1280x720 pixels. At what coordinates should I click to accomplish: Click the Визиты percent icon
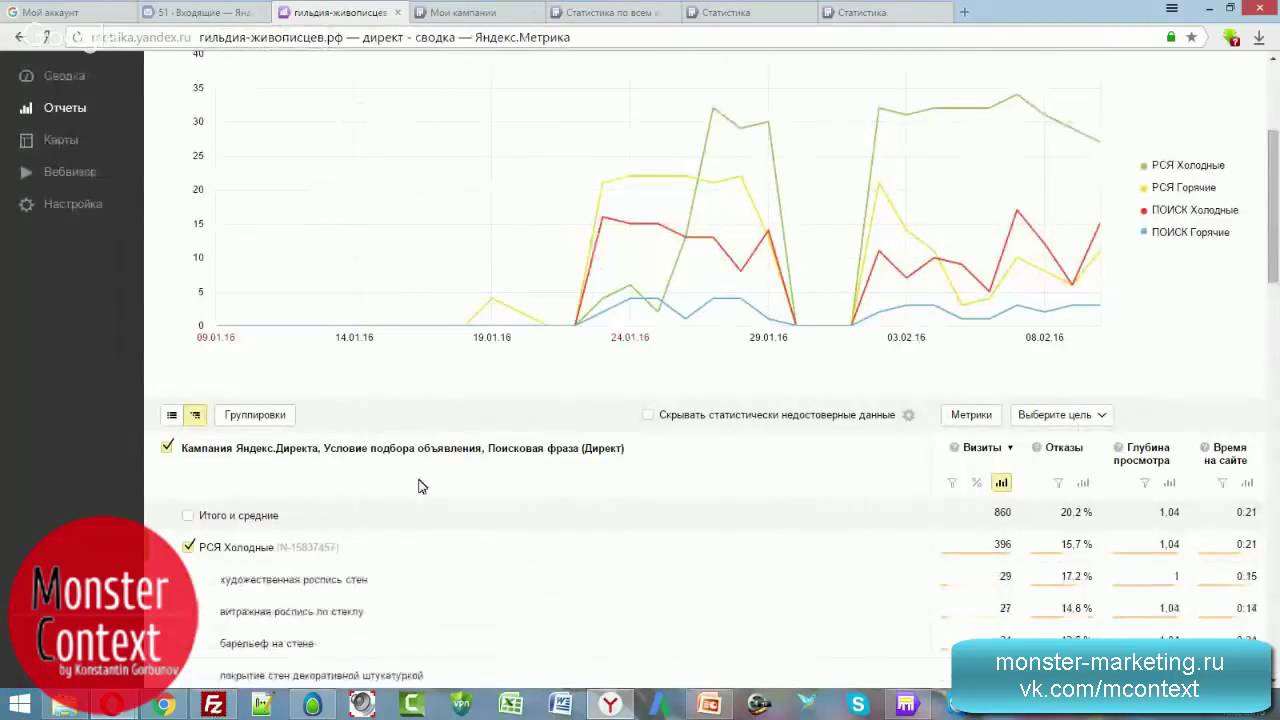tap(977, 483)
